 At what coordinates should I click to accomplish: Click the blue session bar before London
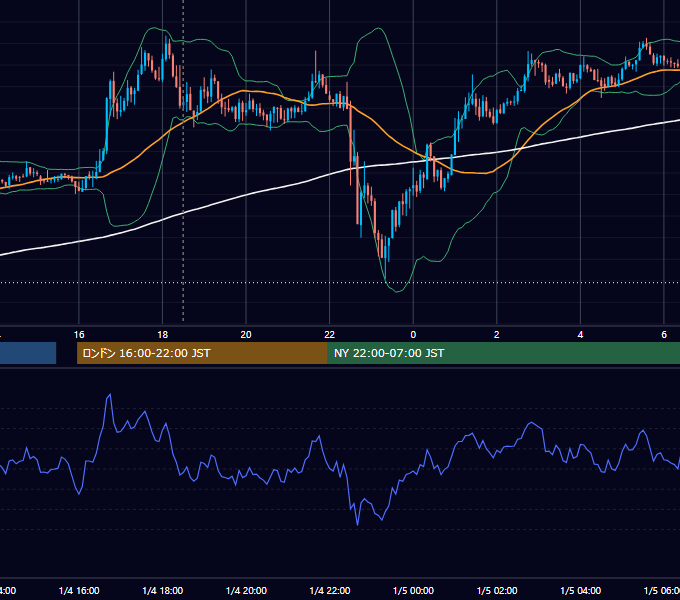pos(28,353)
